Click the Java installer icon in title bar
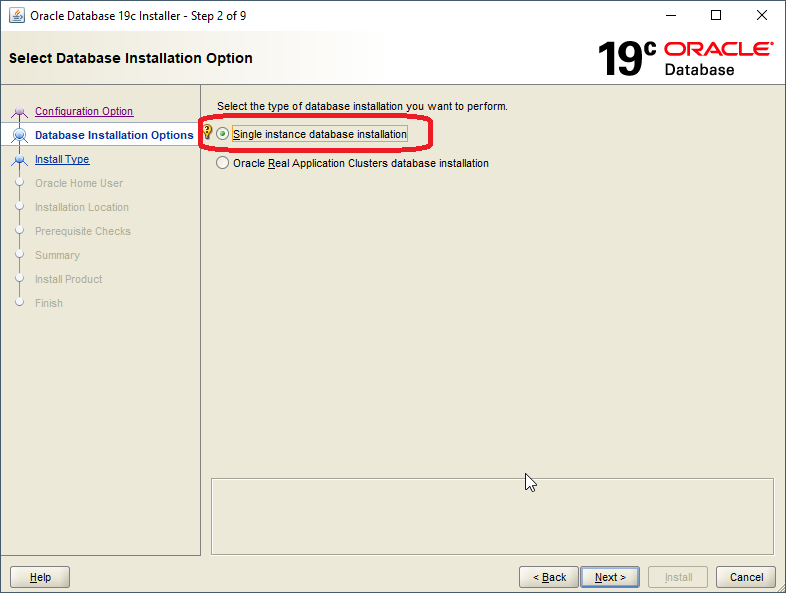Image resolution: width=786 pixels, height=593 pixels. click(17, 16)
